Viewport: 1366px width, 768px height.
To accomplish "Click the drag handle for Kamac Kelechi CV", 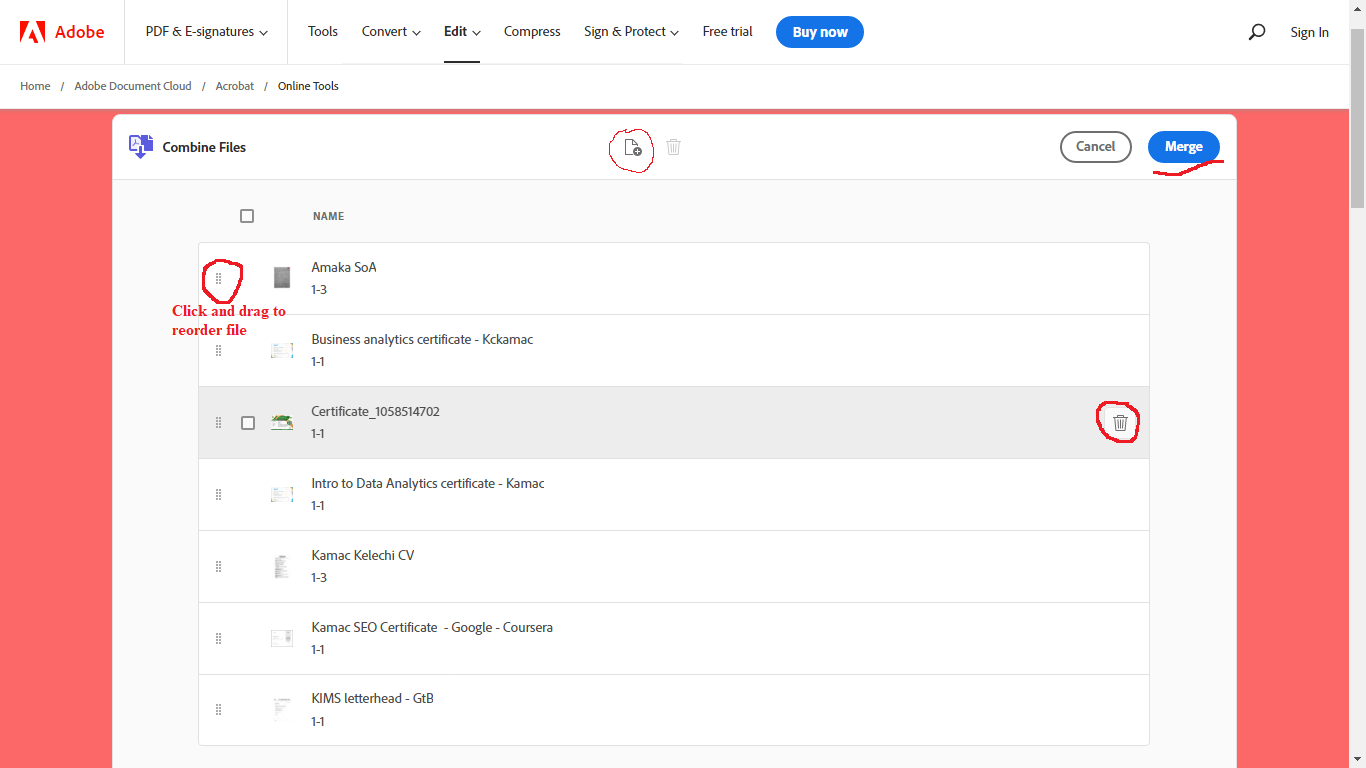I will point(219,566).
